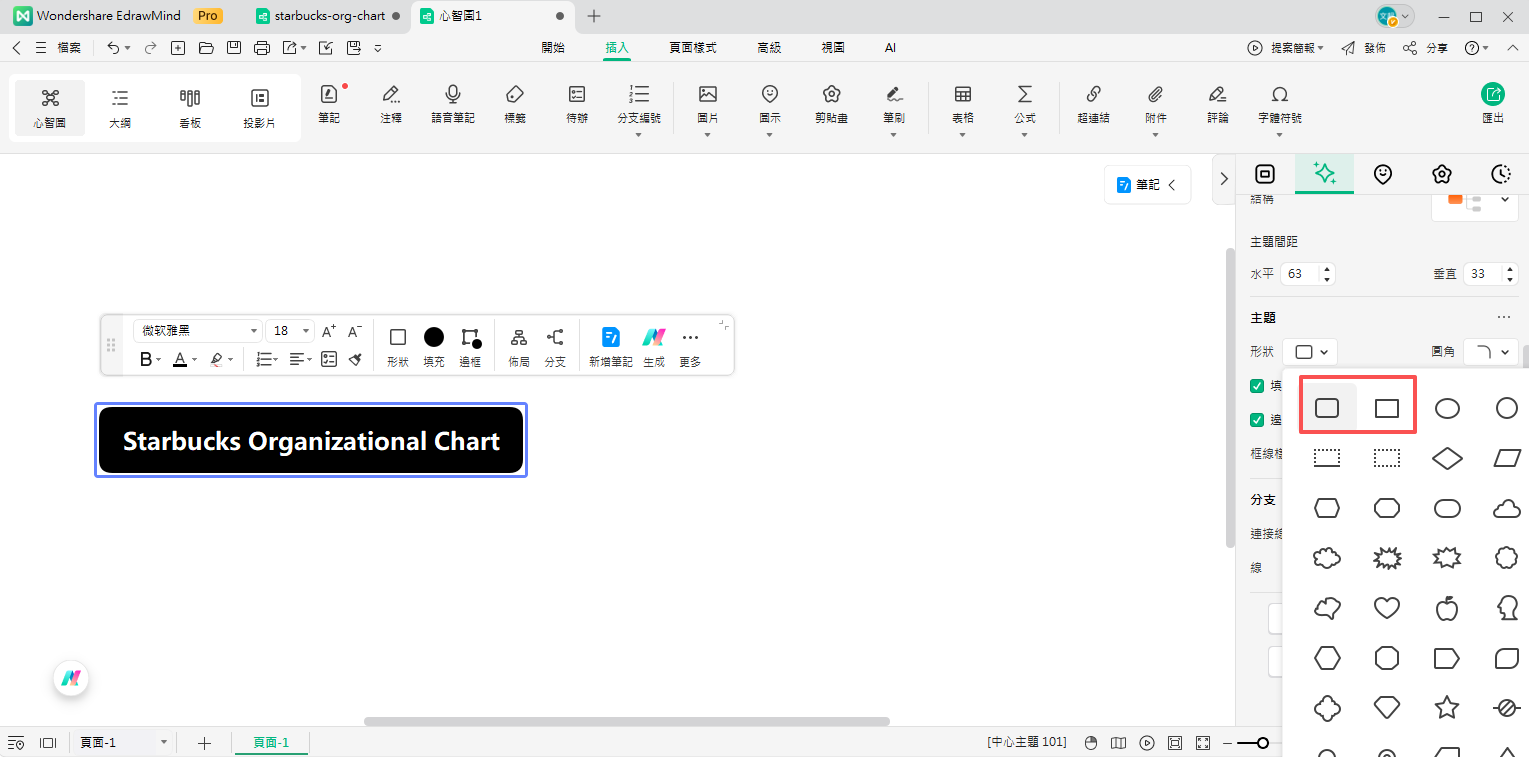Image resolution: width=1529 pixels, height=757 pixels.
Task: Open the font name dropdown in the floating toolbar
Action: [198, 331]
